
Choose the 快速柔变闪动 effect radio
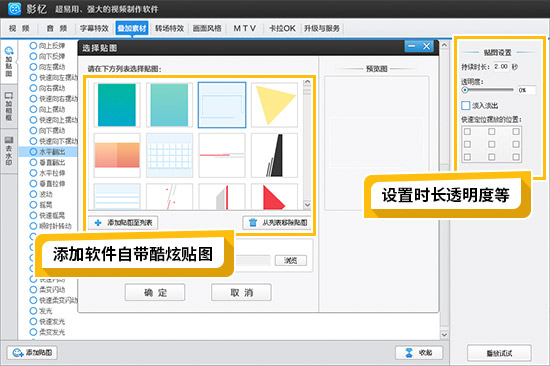tap(33, 300)
